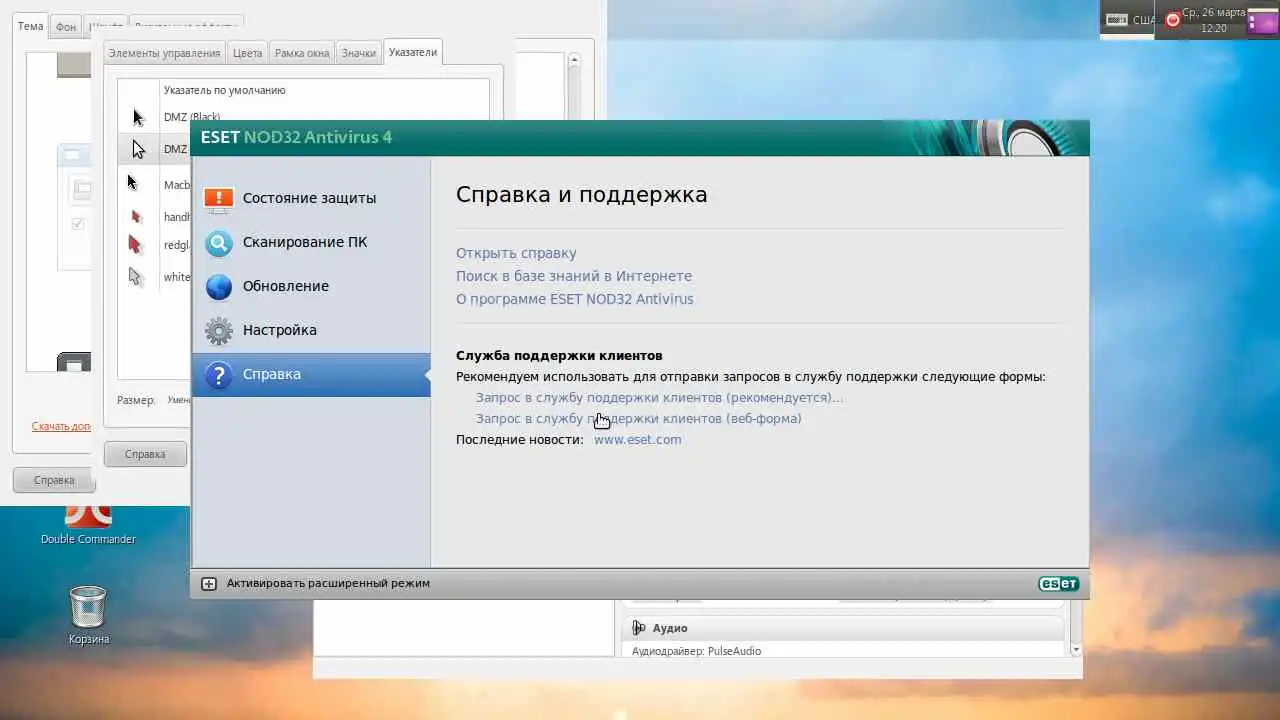Select the DMZ (Black) cursor arrow icon
Image resolution: width=1280 pixels, height=720 pixels.
(x=138, y=117)
